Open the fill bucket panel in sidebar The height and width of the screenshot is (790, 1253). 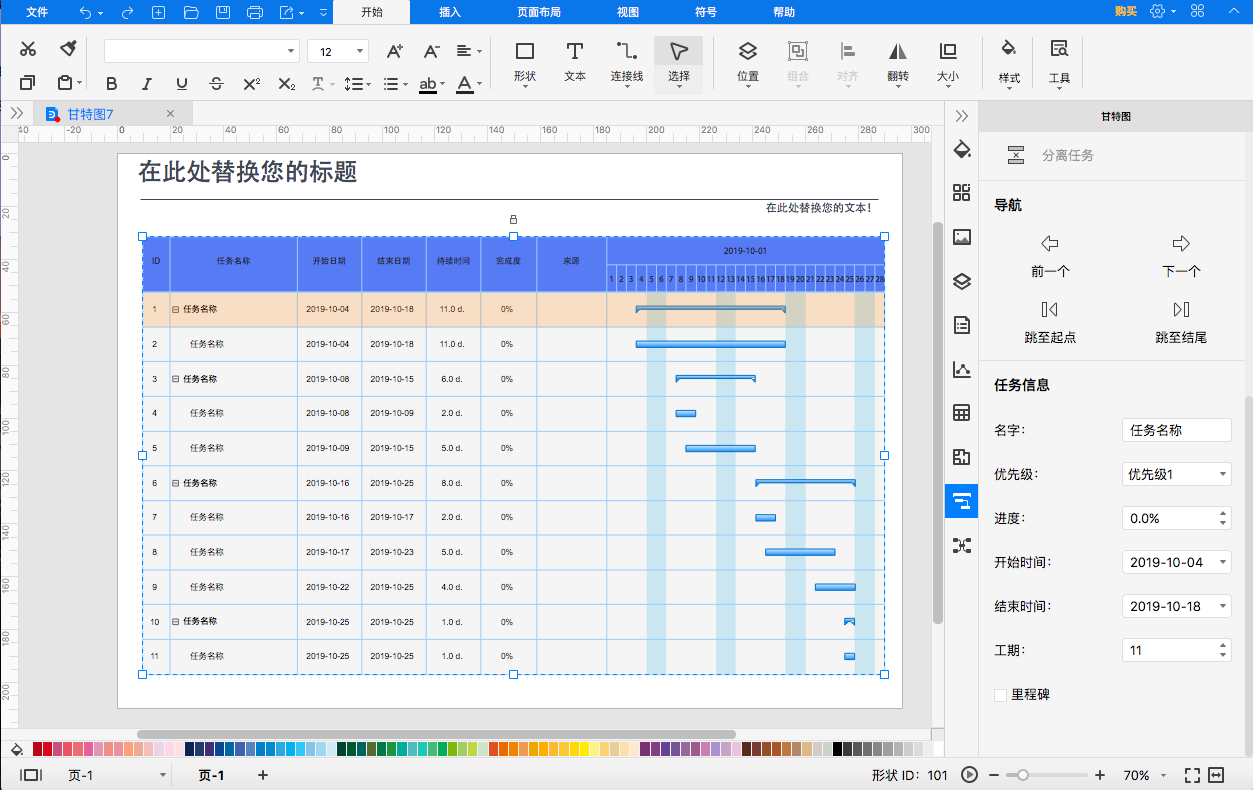coord(962,150)
